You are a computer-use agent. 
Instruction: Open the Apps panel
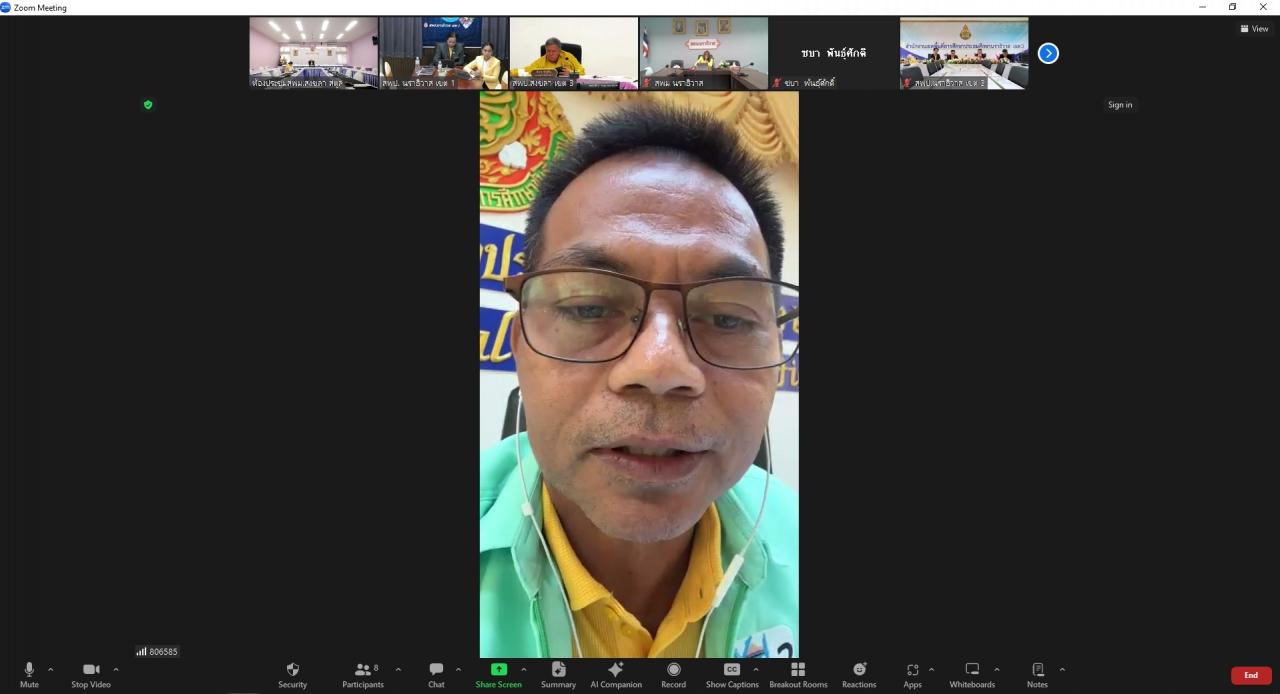912,675
